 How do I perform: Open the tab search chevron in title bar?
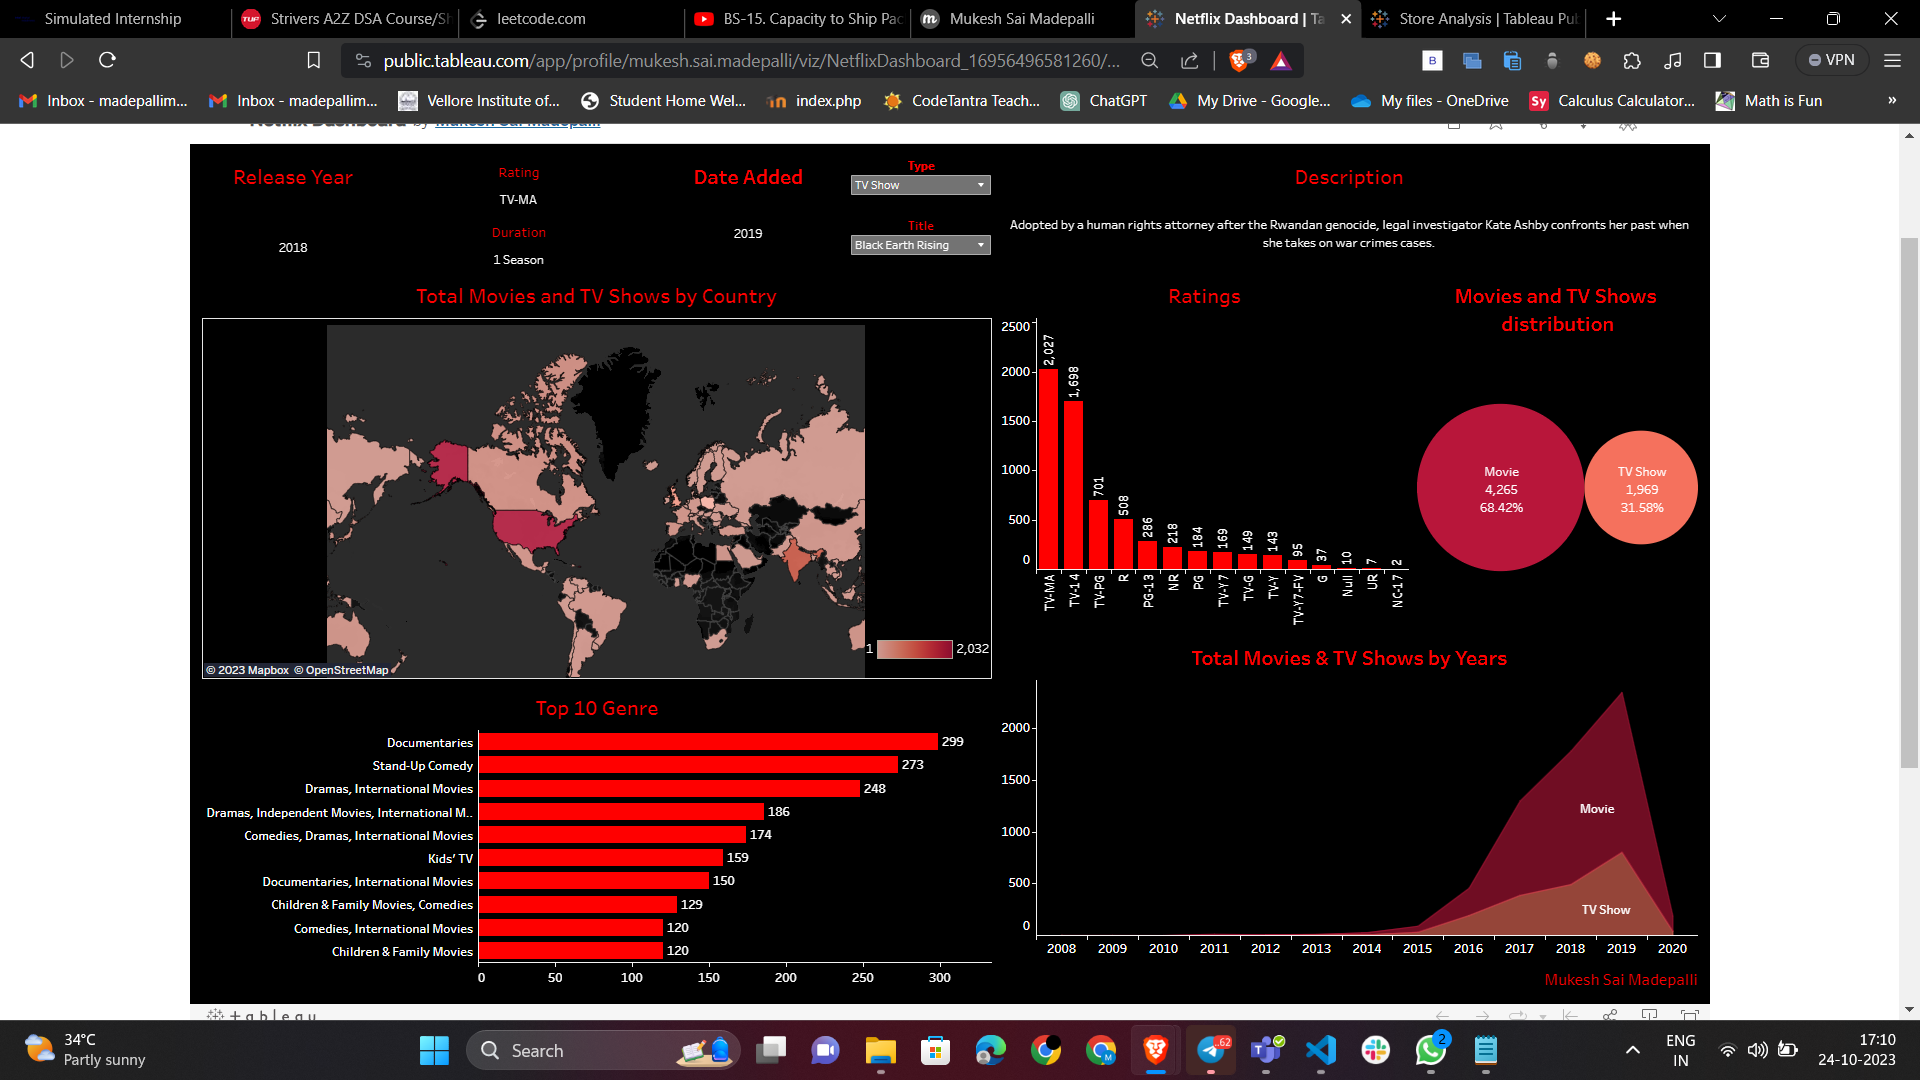click(1719, 18)
